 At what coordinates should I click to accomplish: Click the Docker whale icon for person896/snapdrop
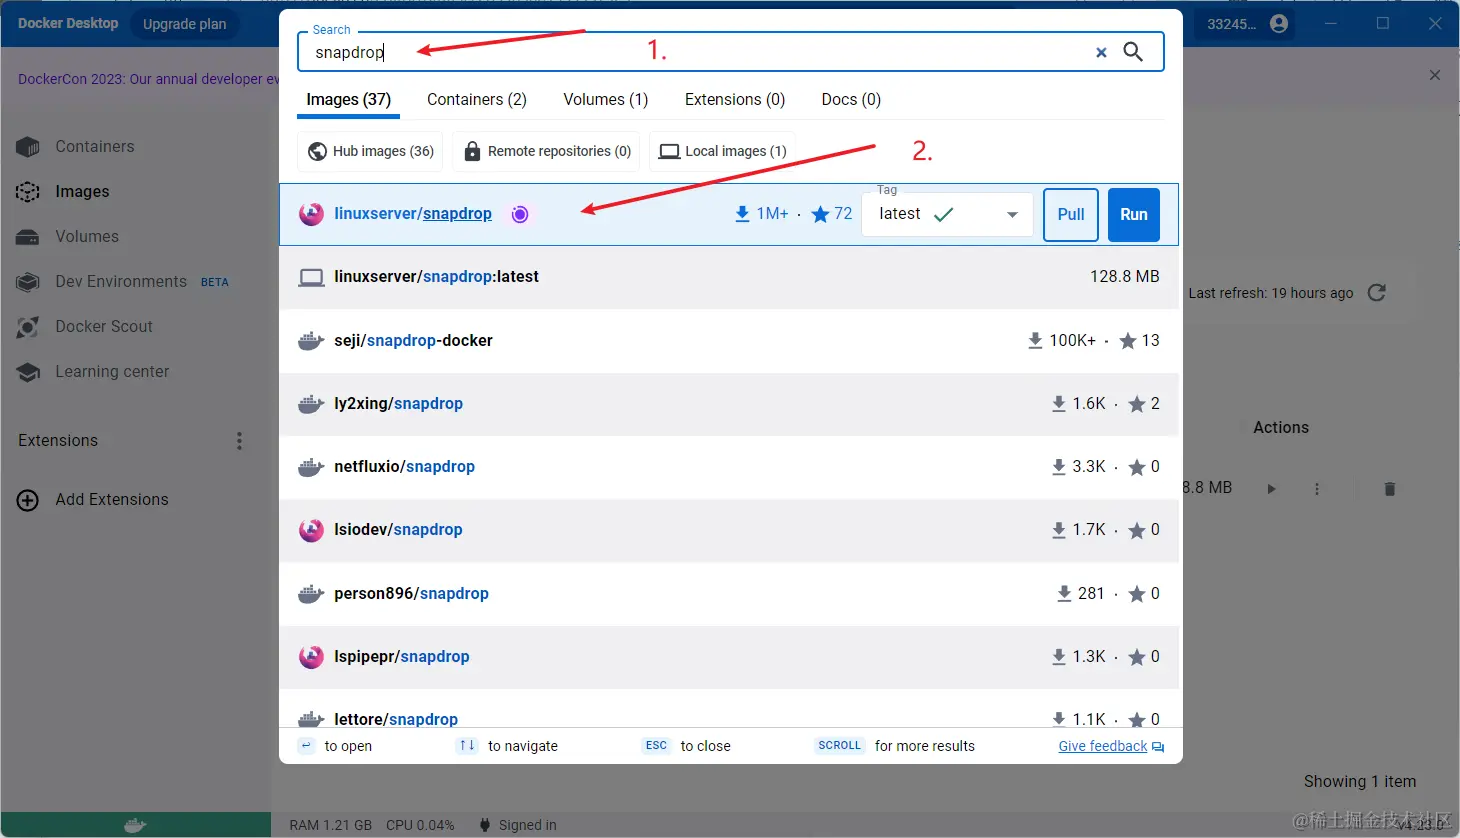[x=311, y=594]
